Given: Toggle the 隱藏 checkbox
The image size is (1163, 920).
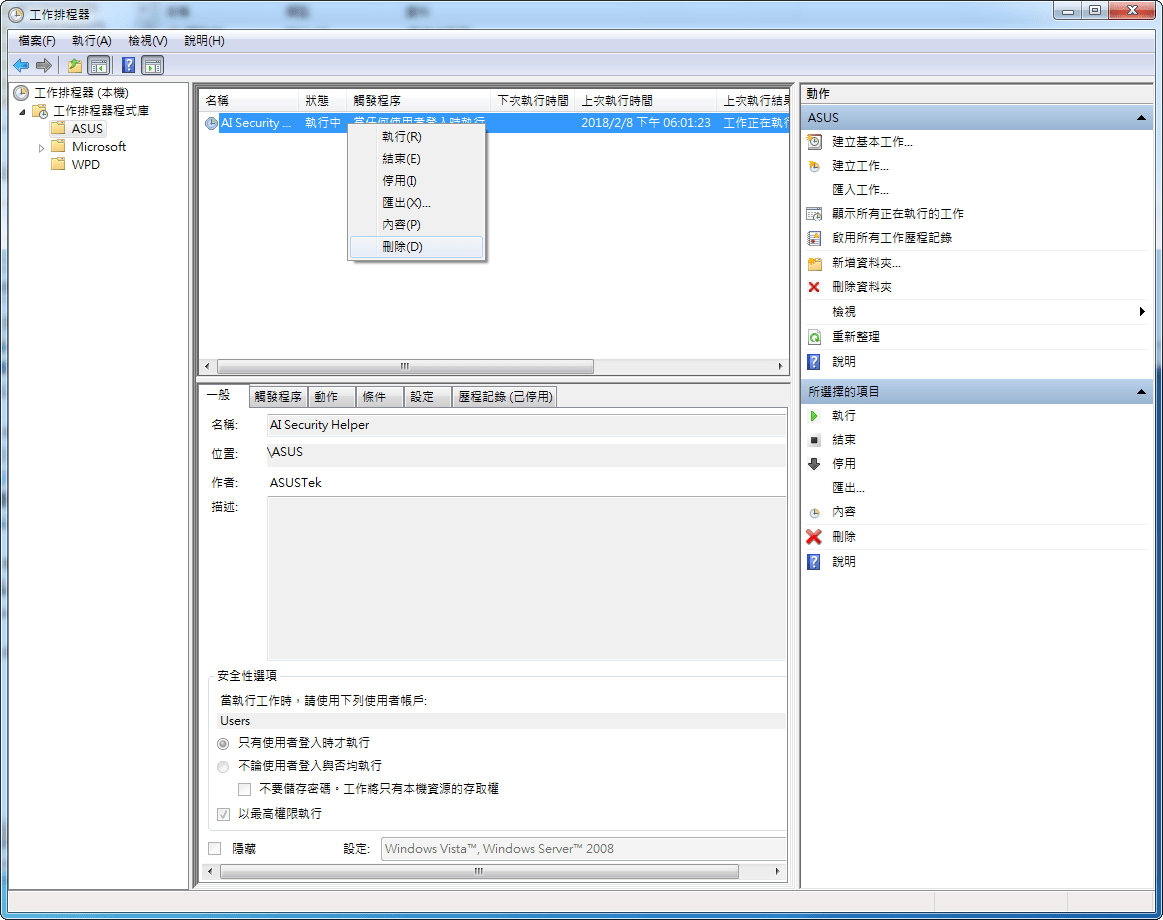Looking at the screenshot, I should coord(215,848).
